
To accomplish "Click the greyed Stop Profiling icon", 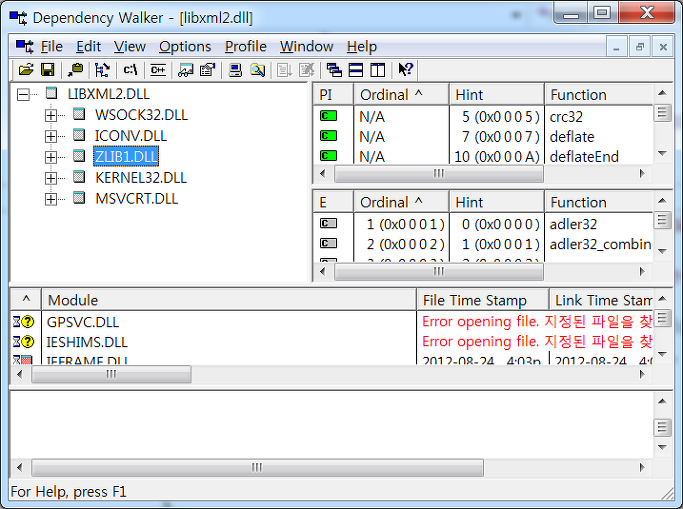I will coord(307,70).
